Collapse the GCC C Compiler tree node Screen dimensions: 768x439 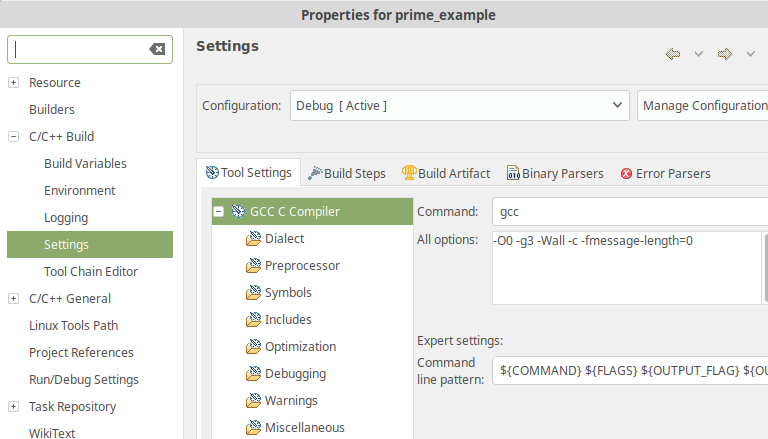pyautogui.click(x=219, y=212)
